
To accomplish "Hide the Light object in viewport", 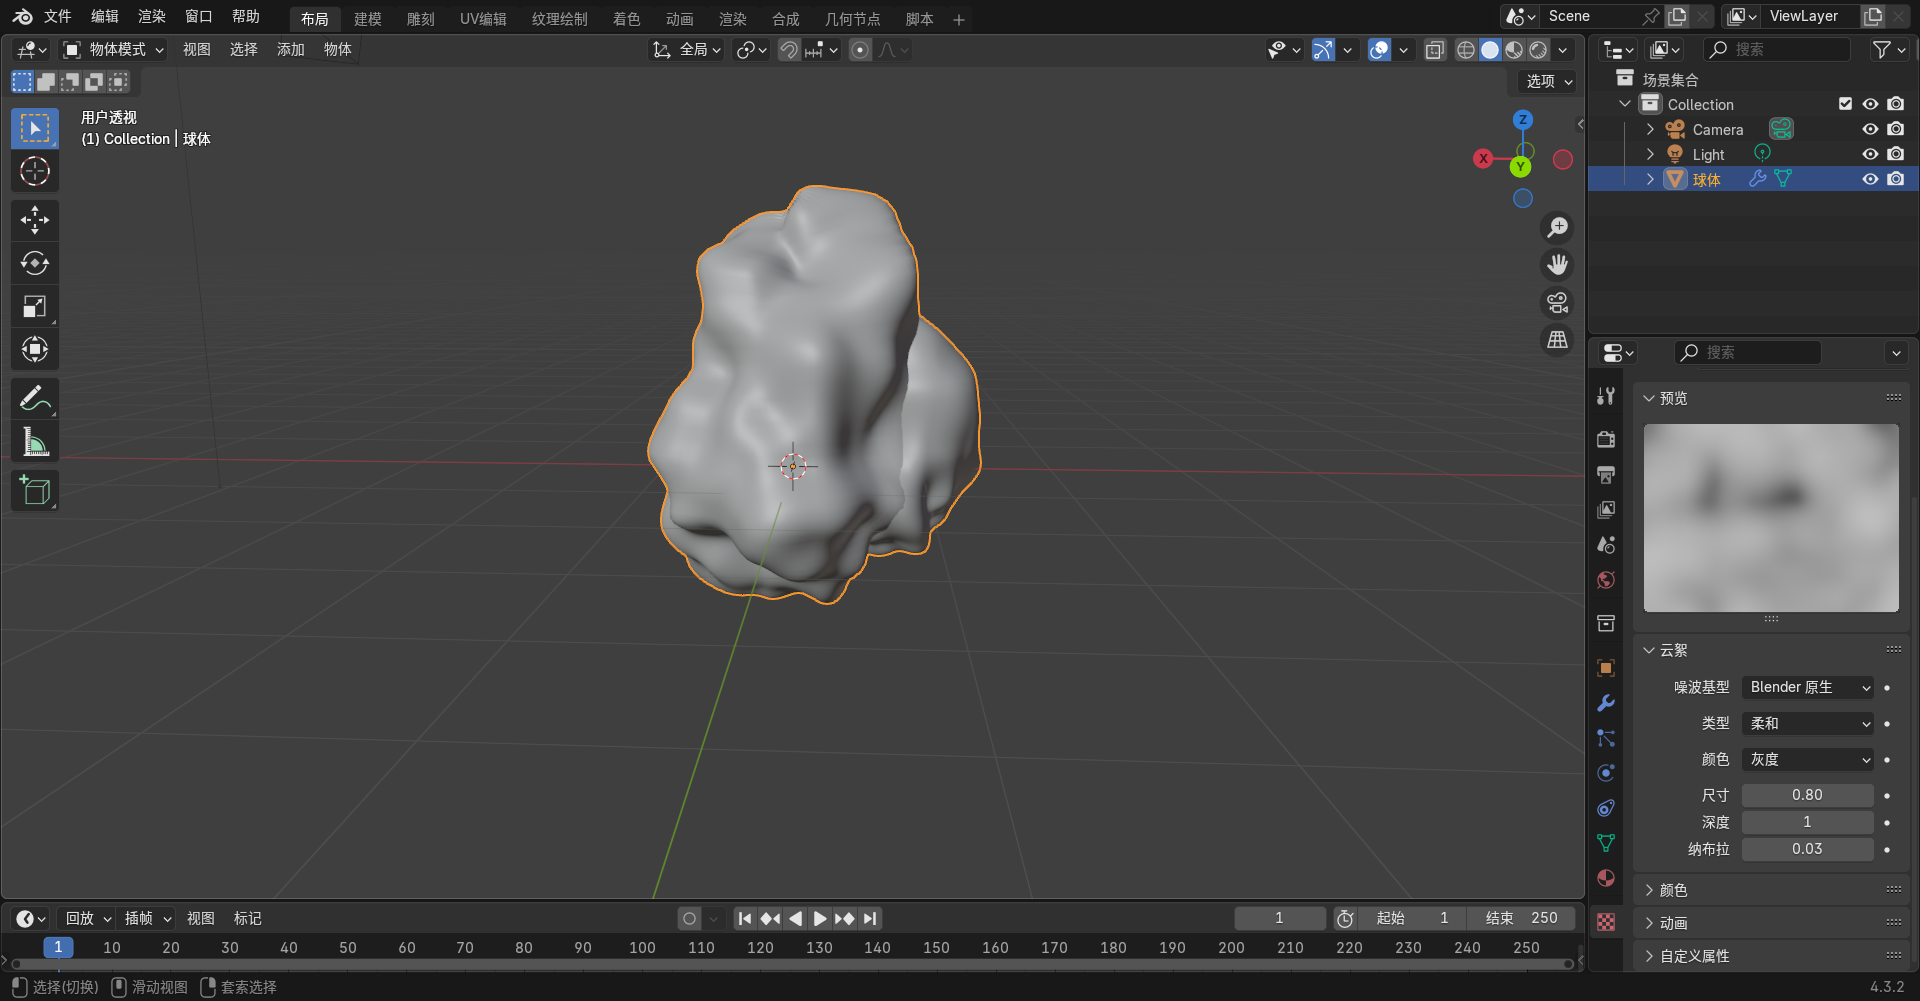I will [1870, 154].
